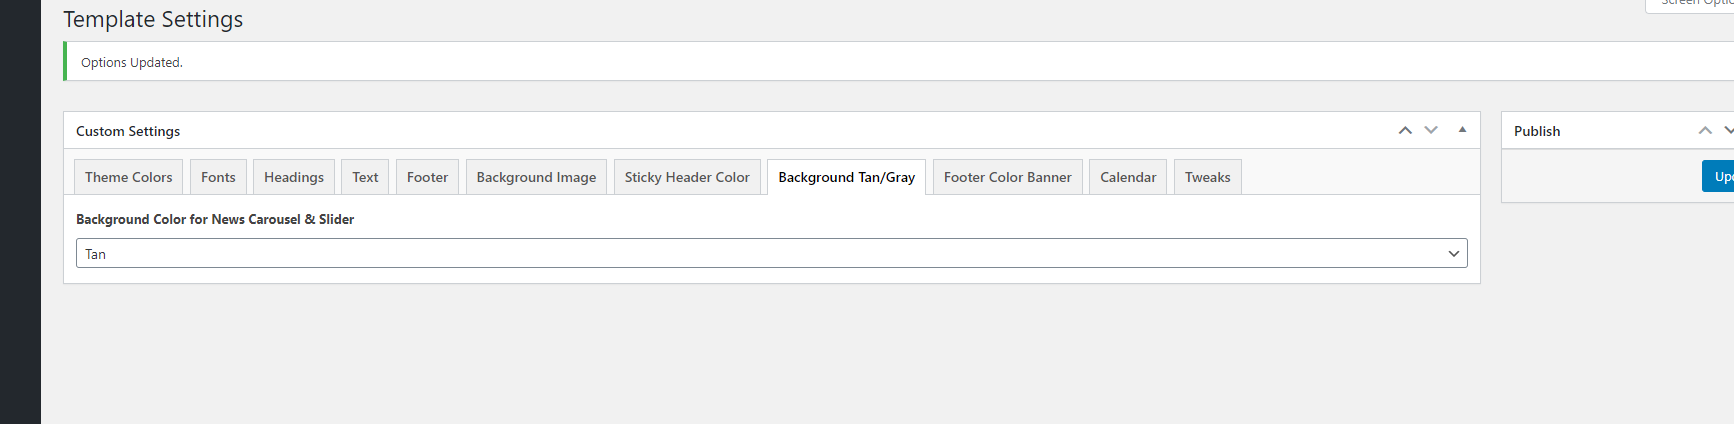Show the Footer tab settings
This screenshot has height=424, width=1734.
coord(427,177)
